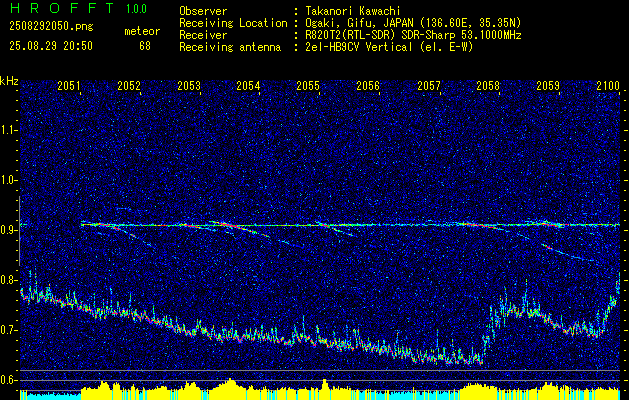Click antenna 2el-HB9CV Vertical text

coord(389,47)
